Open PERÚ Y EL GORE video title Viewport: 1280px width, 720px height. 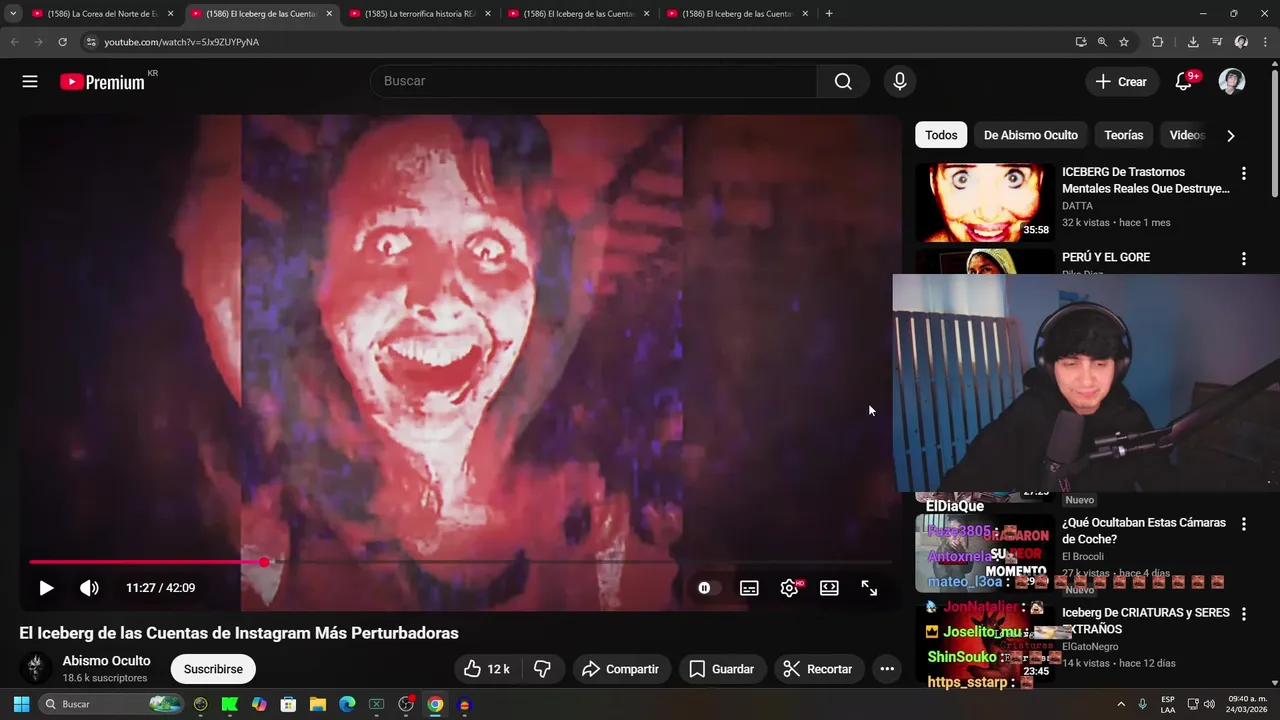click(x=1105, y=257)
